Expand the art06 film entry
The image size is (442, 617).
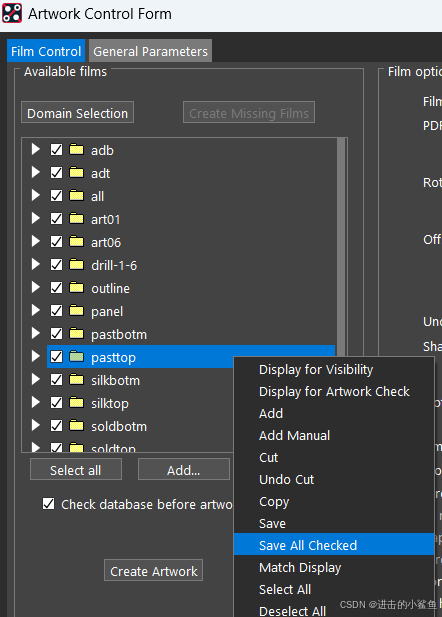pos(36,242)
